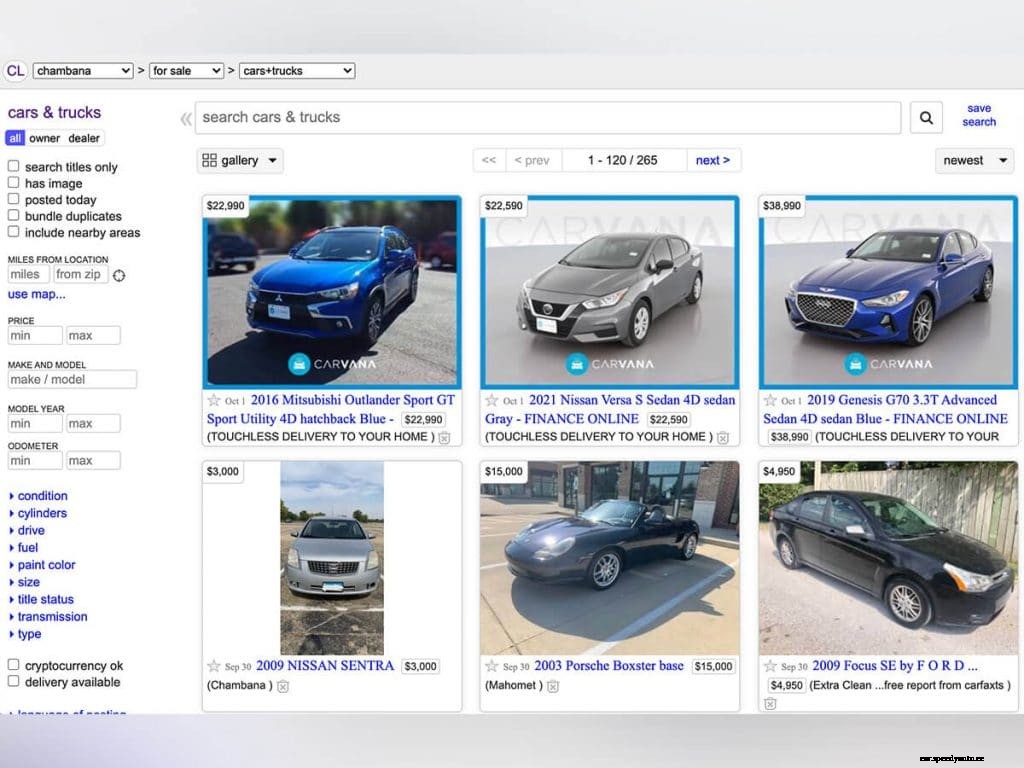
Task: Hide the 2009 Focus SE listing
Action: (x=771, y=704)
